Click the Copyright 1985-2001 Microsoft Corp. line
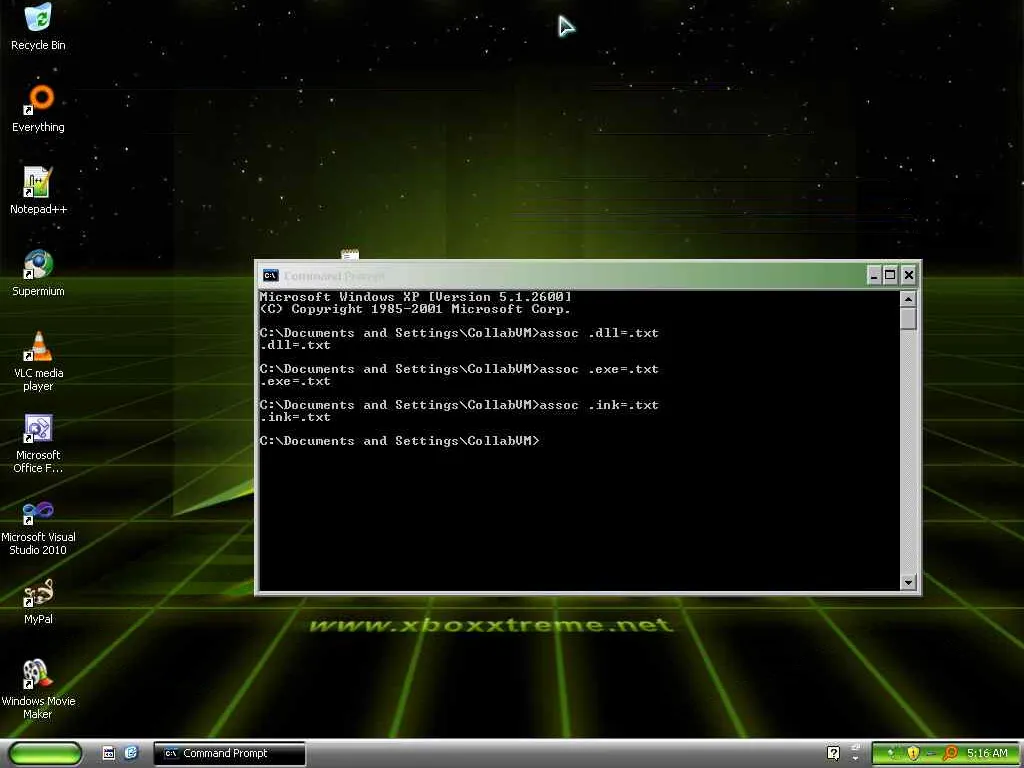Image resolution: width=1024 pixels, height=768 pixels. click(x=415, y=309)
